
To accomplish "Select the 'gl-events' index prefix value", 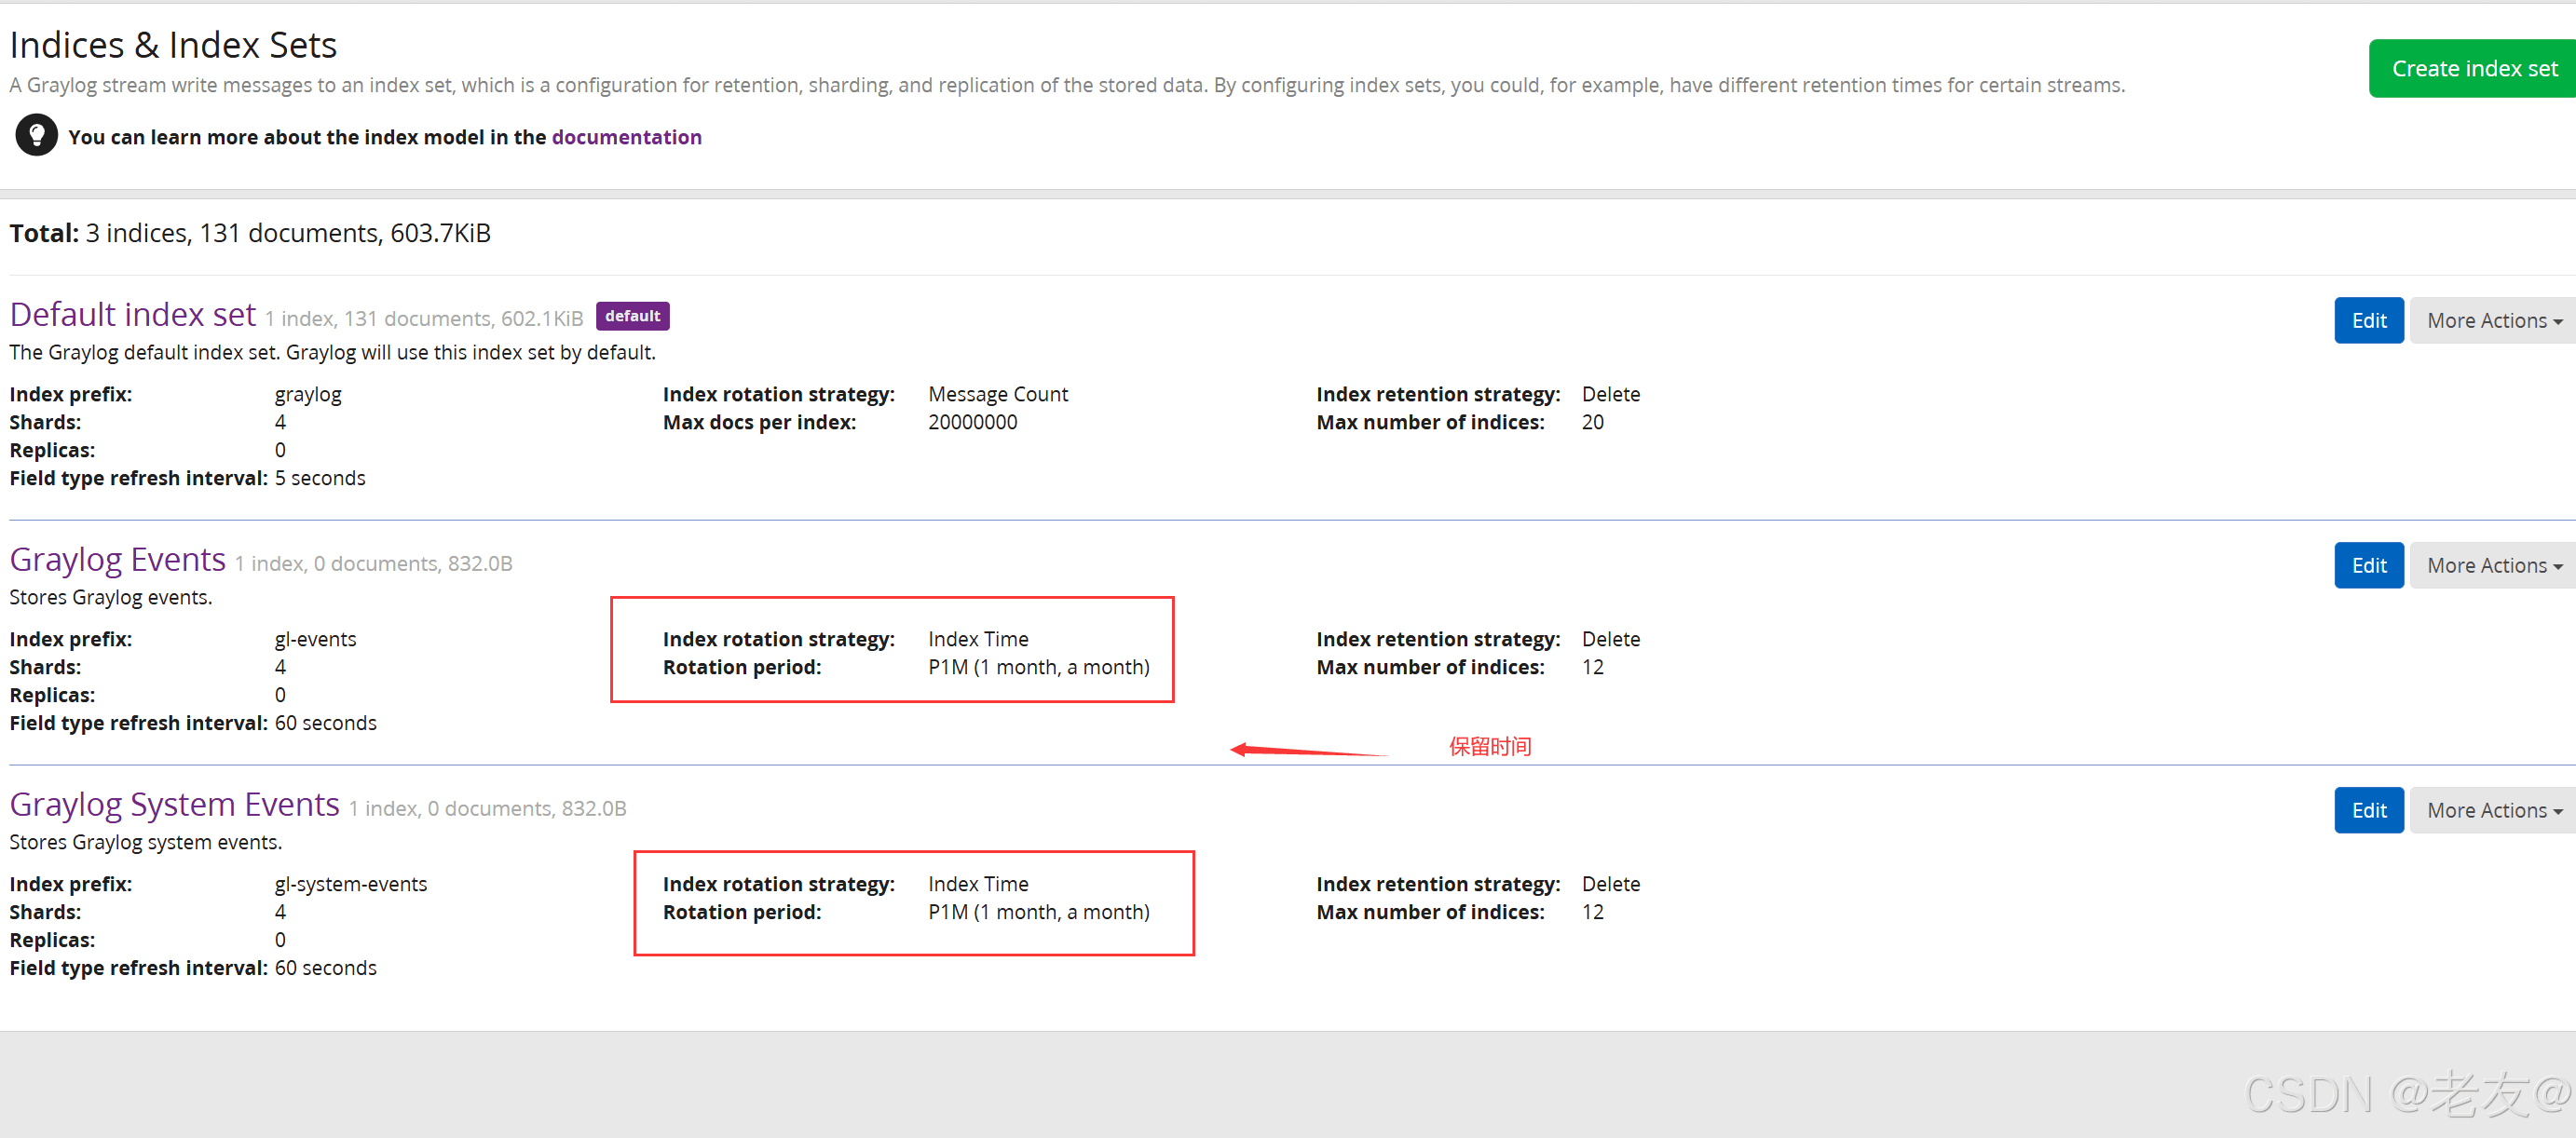I will click(315, 640).
